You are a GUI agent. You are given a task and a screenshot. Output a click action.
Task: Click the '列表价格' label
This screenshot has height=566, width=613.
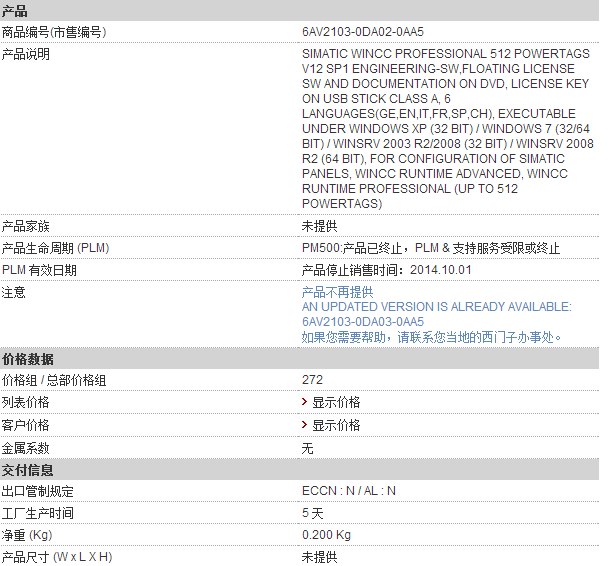(26, 402)
